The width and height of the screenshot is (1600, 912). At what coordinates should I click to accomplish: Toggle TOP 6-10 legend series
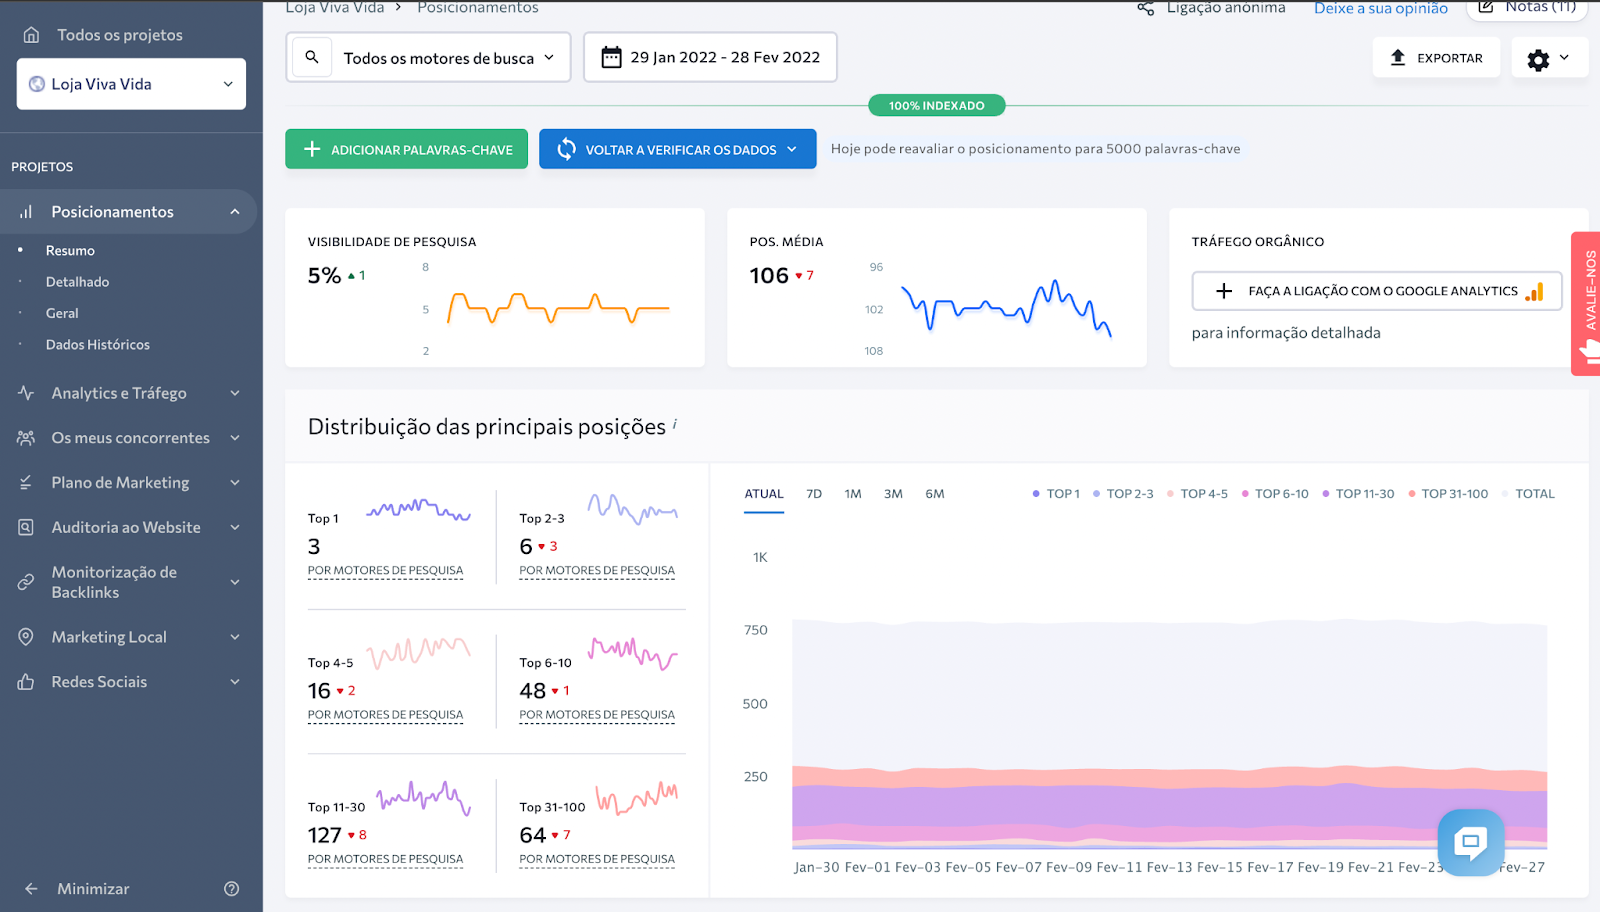pos(1275,494)
